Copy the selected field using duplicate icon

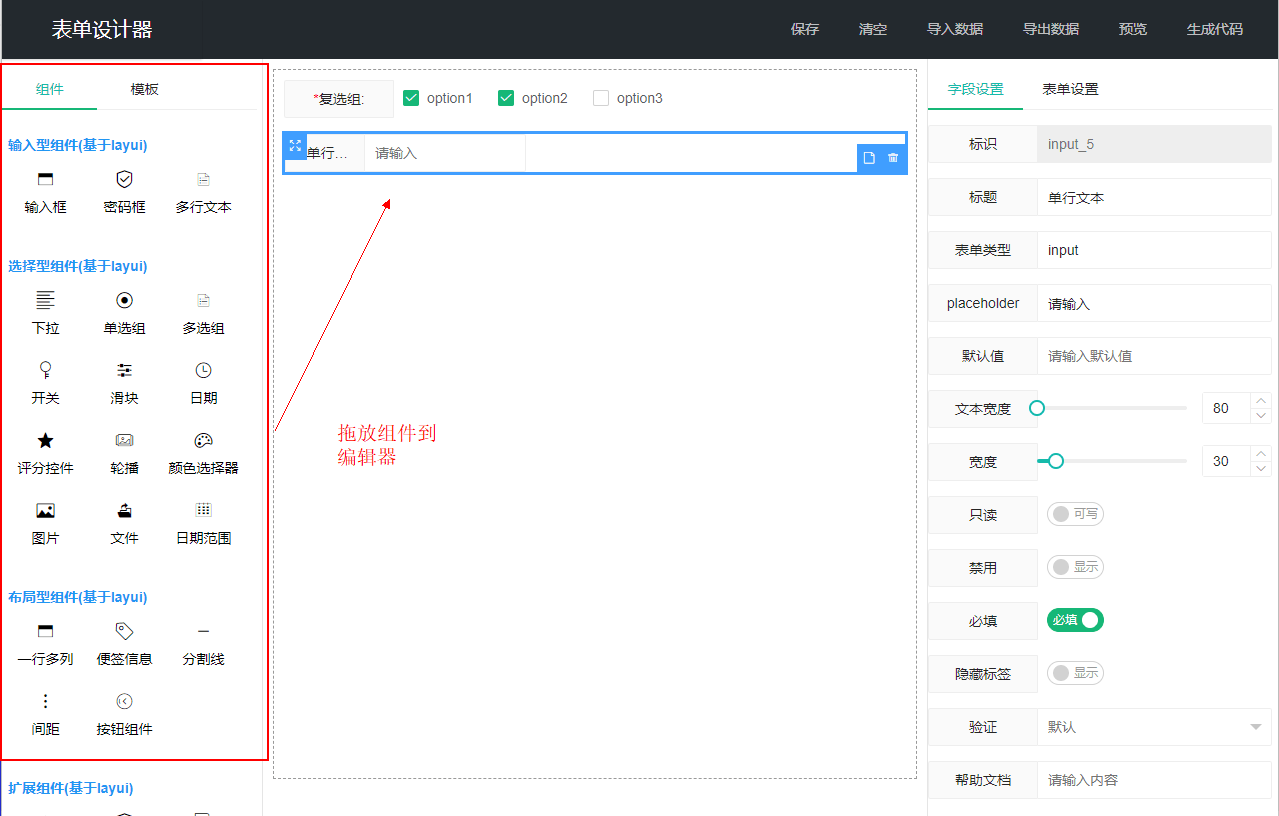(869, 158)
